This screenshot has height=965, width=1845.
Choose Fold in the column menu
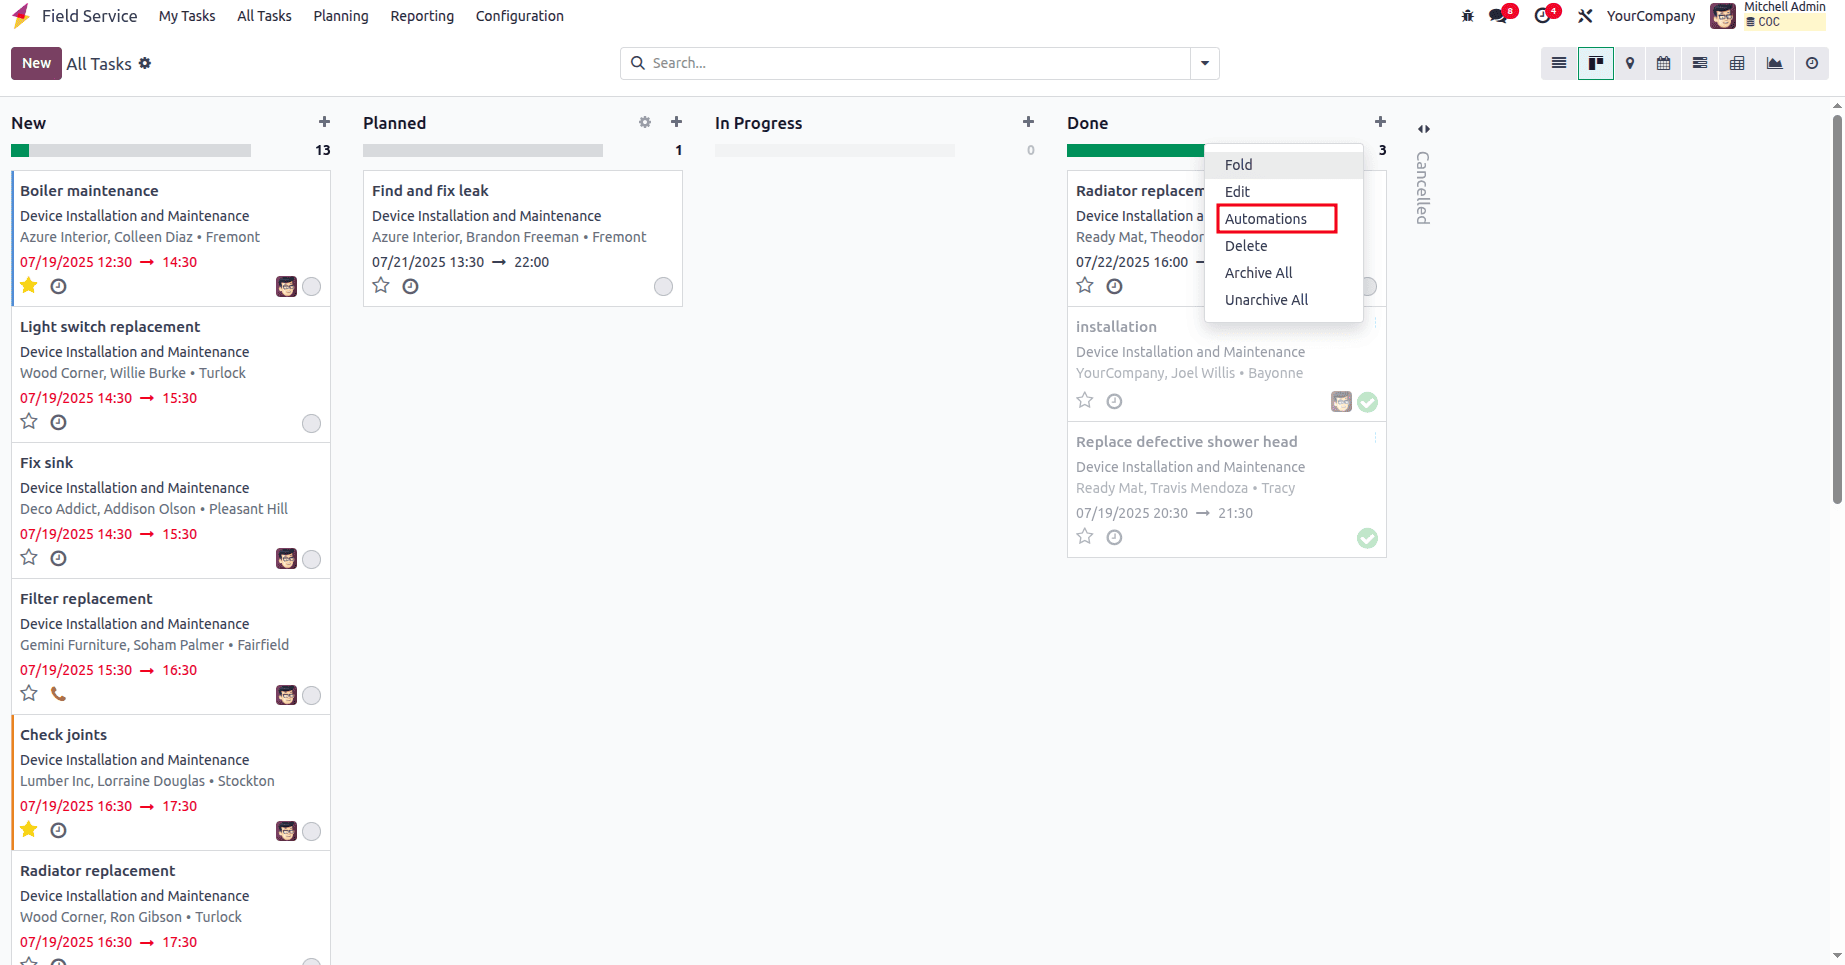(1284, 165)
